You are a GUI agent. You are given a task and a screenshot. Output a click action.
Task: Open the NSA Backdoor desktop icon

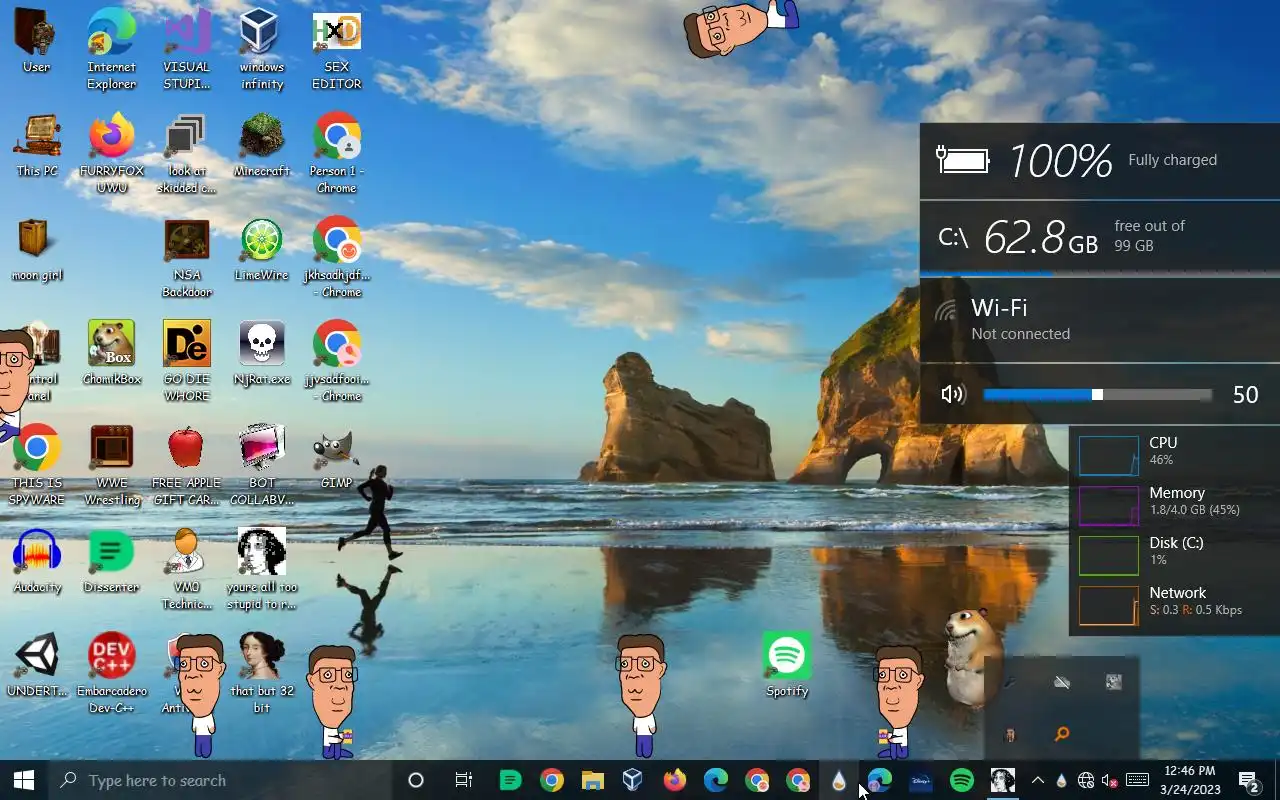point(187,257)
